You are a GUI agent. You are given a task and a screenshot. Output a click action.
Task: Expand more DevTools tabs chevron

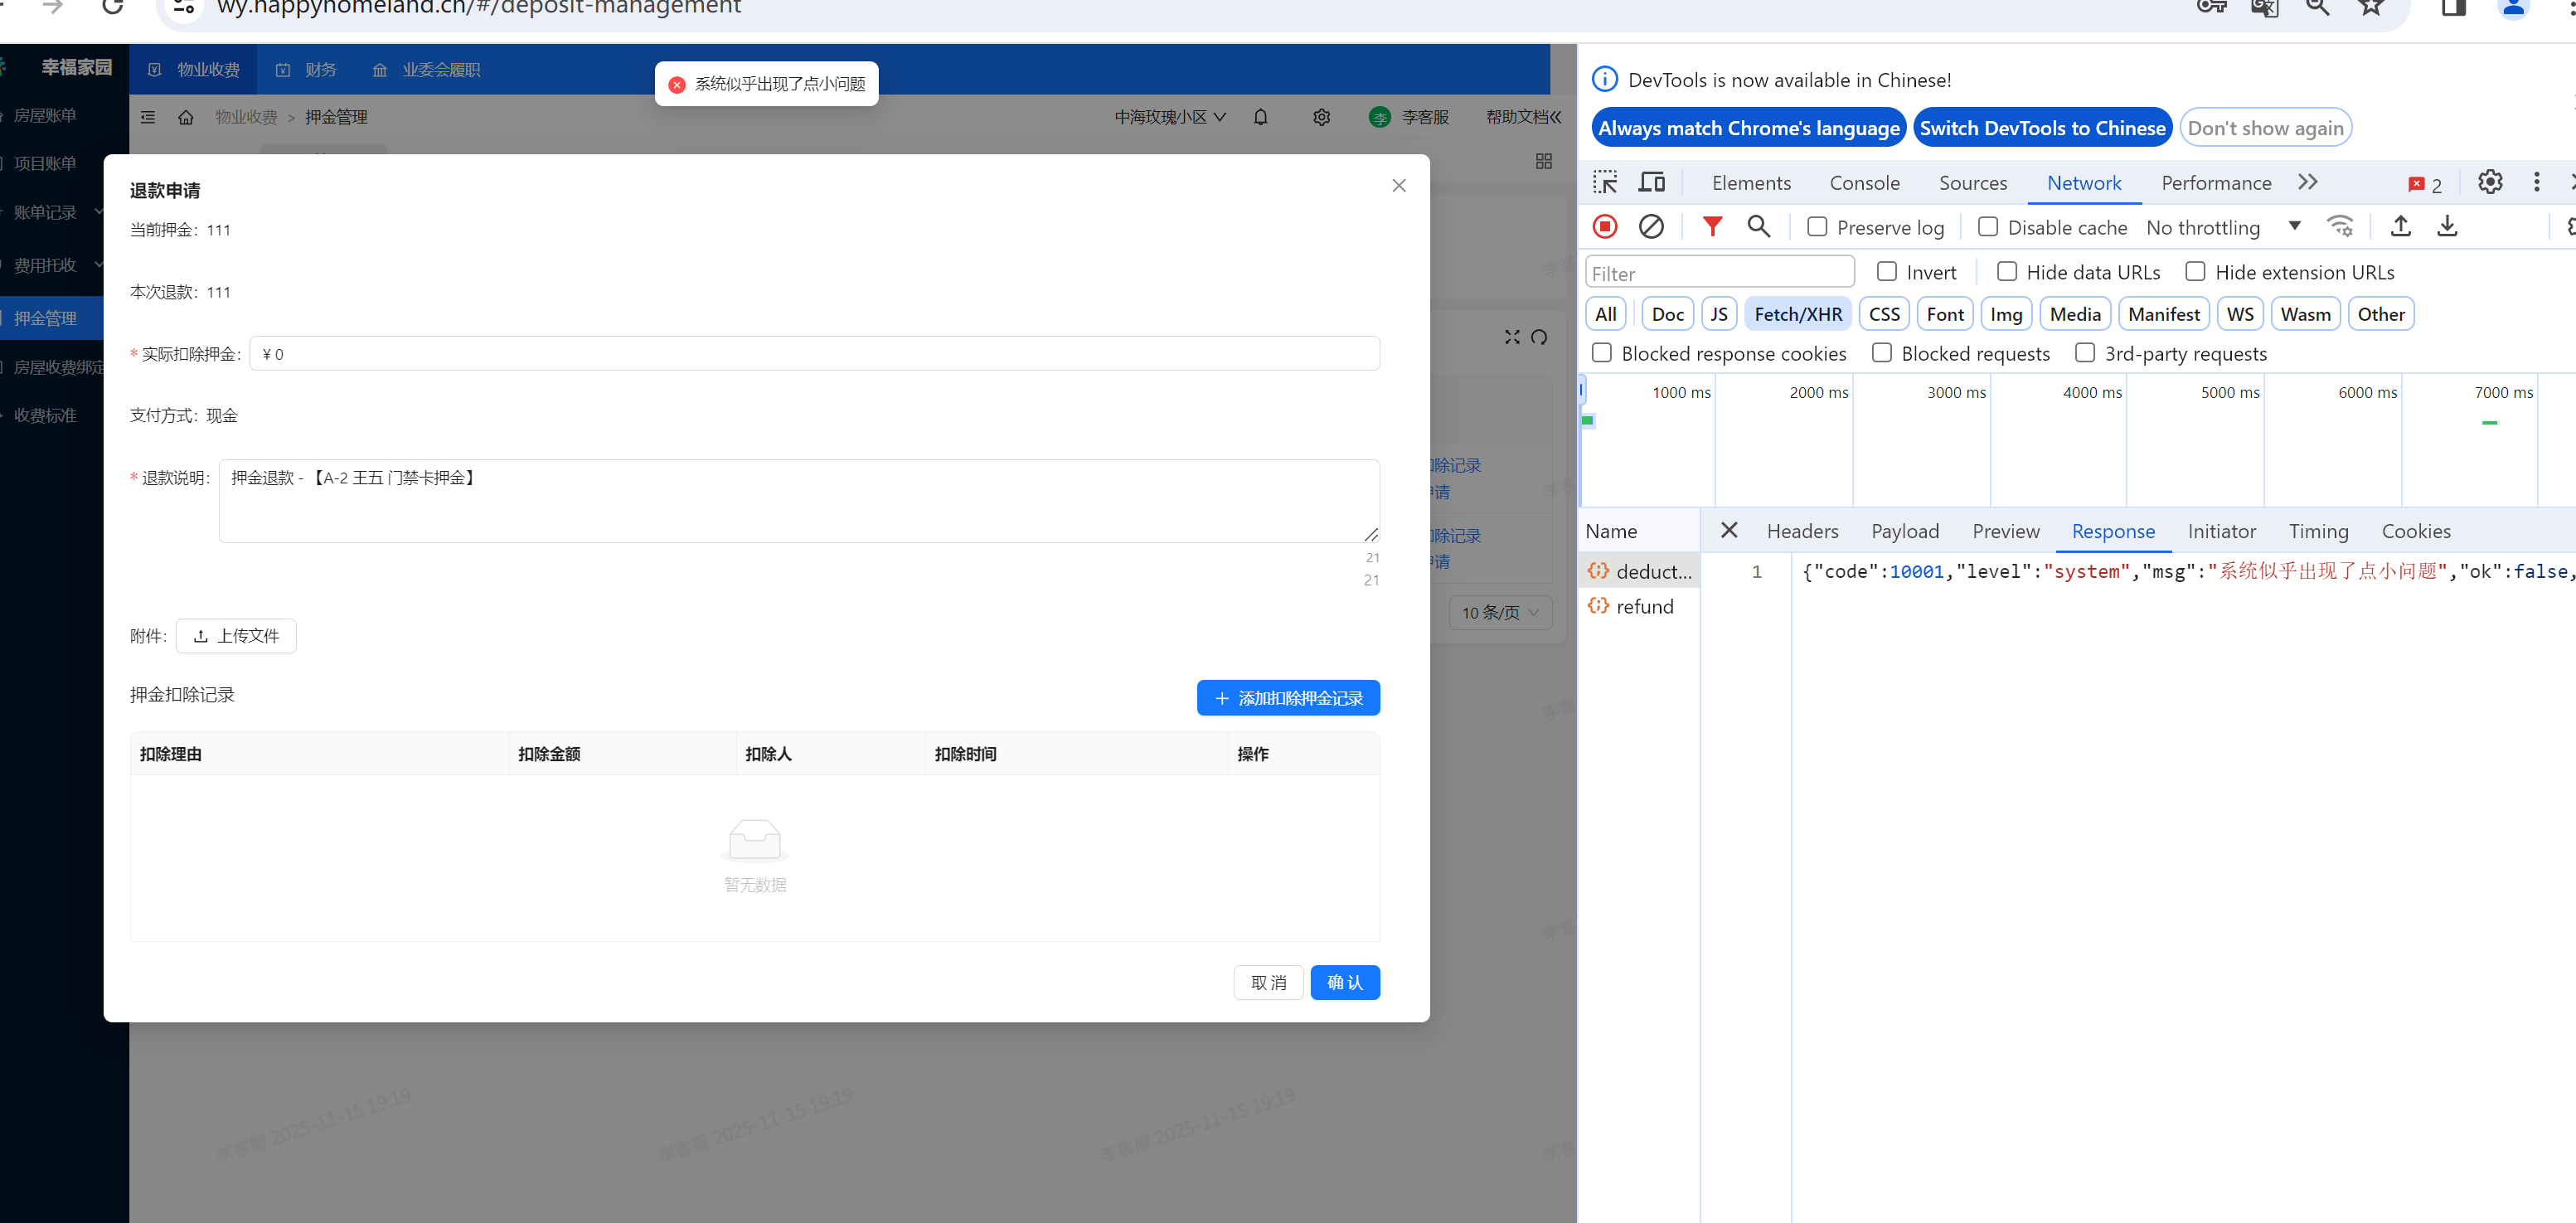tap(2308, 182)
